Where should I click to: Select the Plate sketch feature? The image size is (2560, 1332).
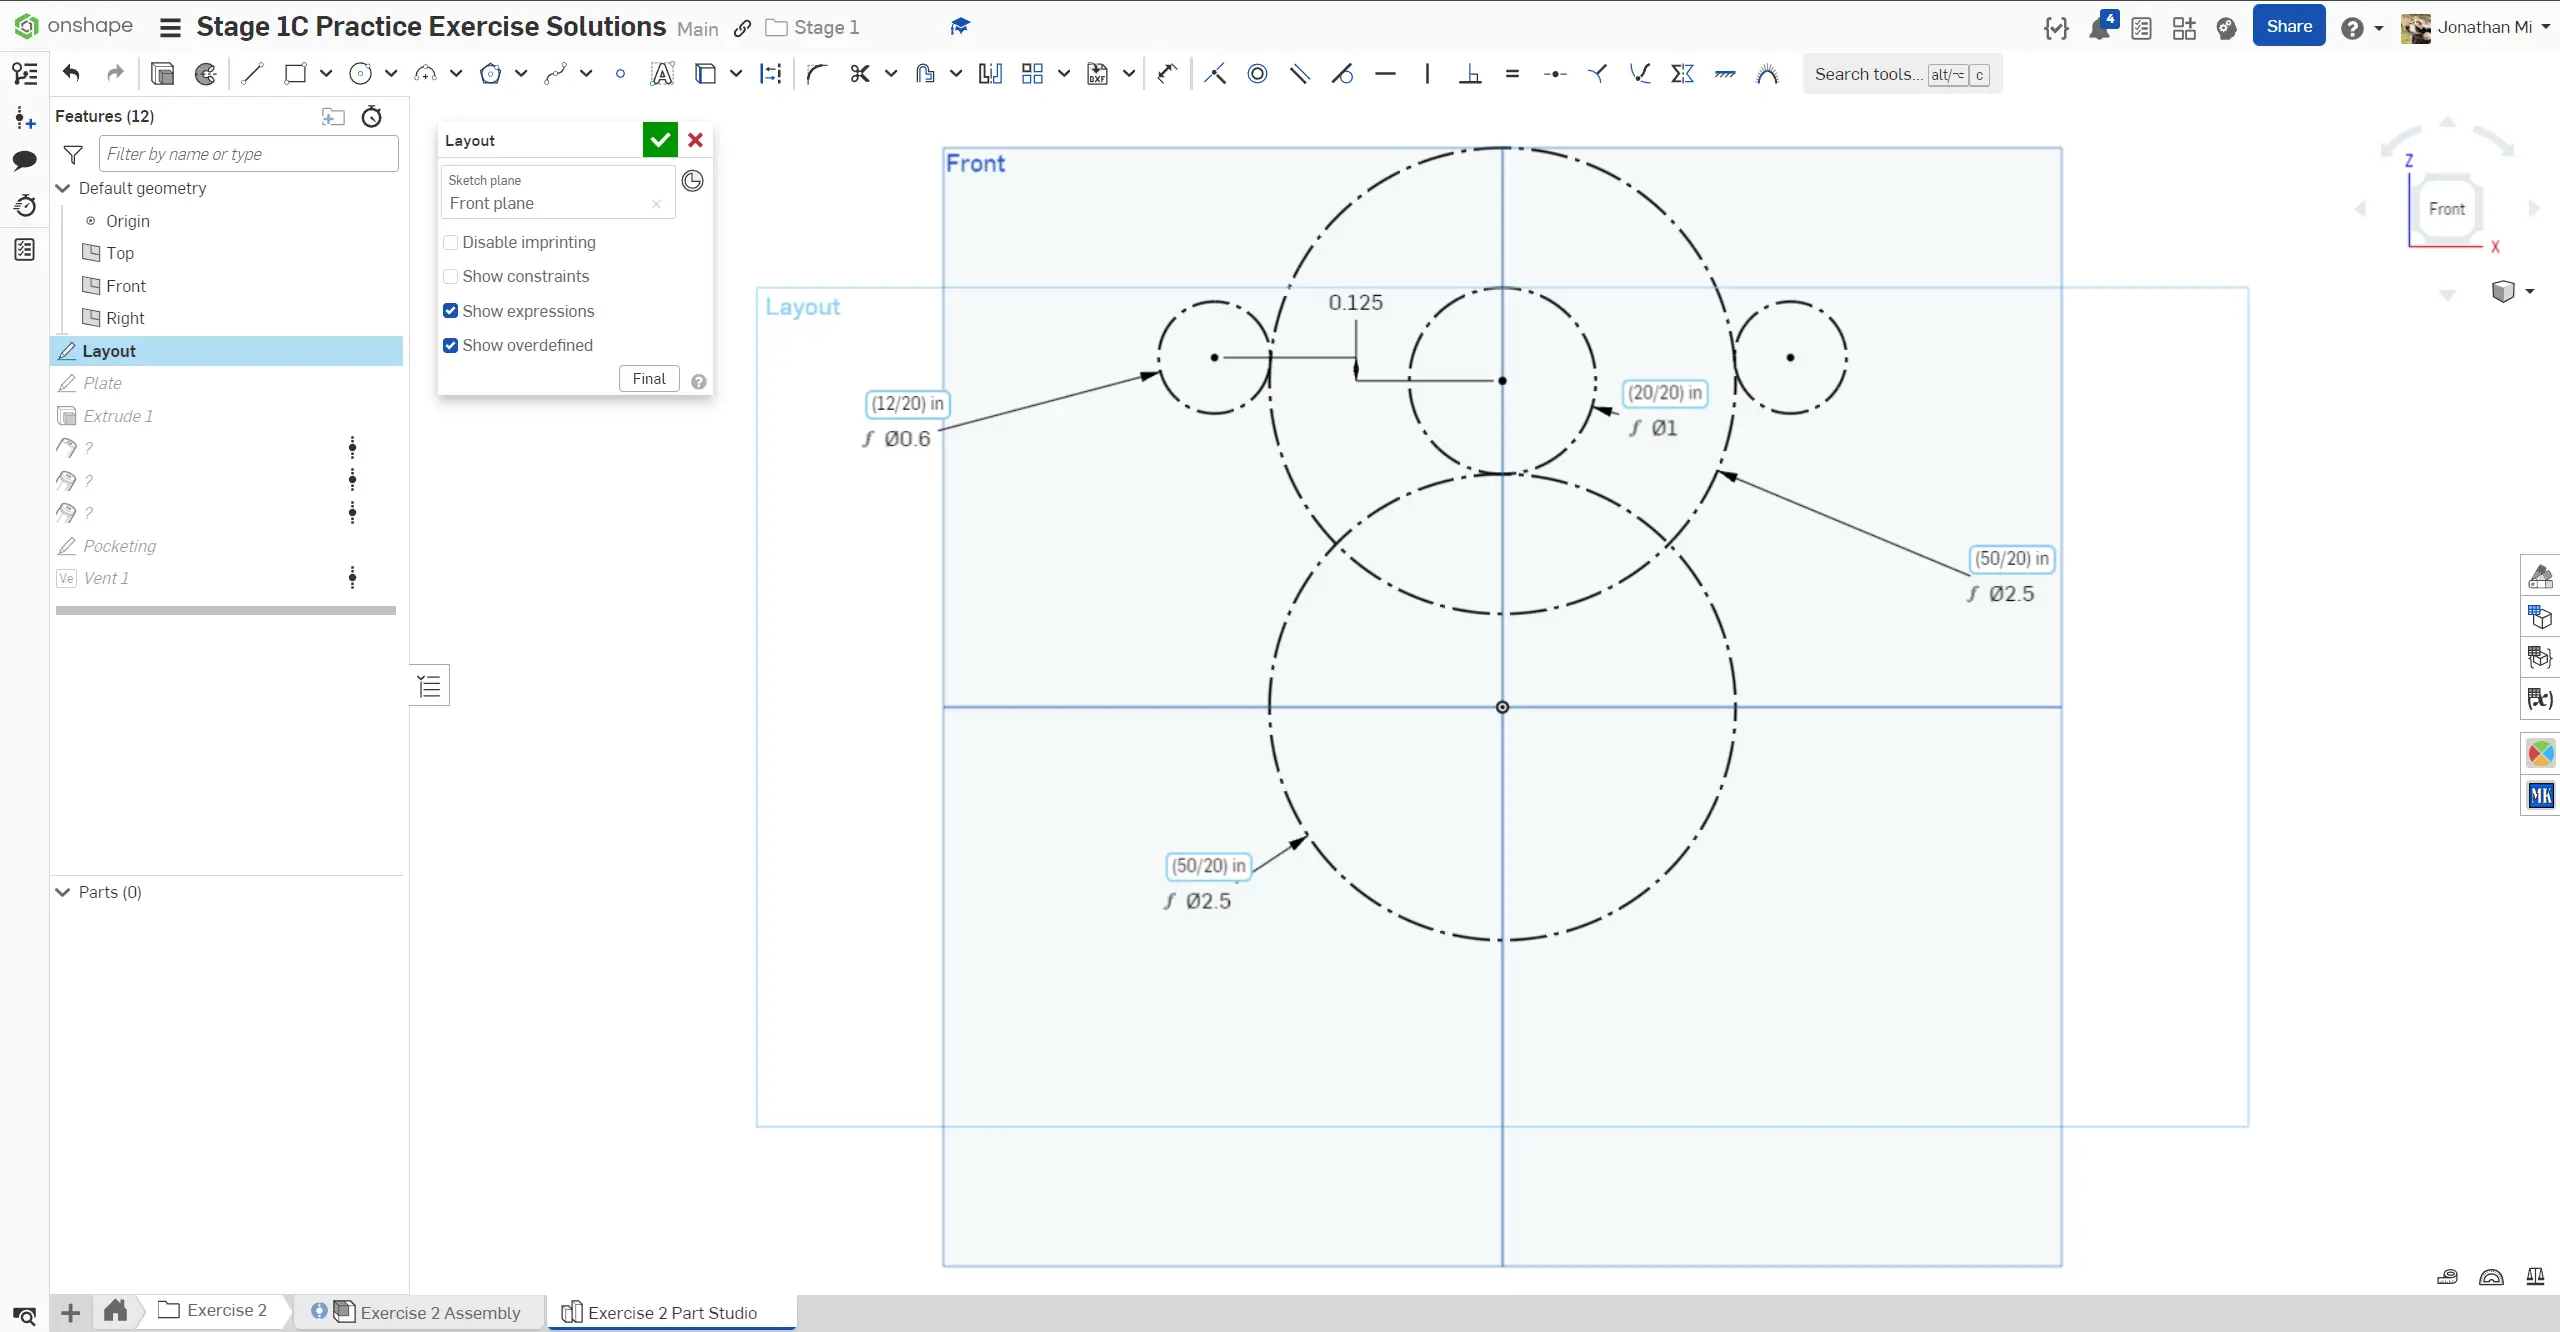(102, 383)
